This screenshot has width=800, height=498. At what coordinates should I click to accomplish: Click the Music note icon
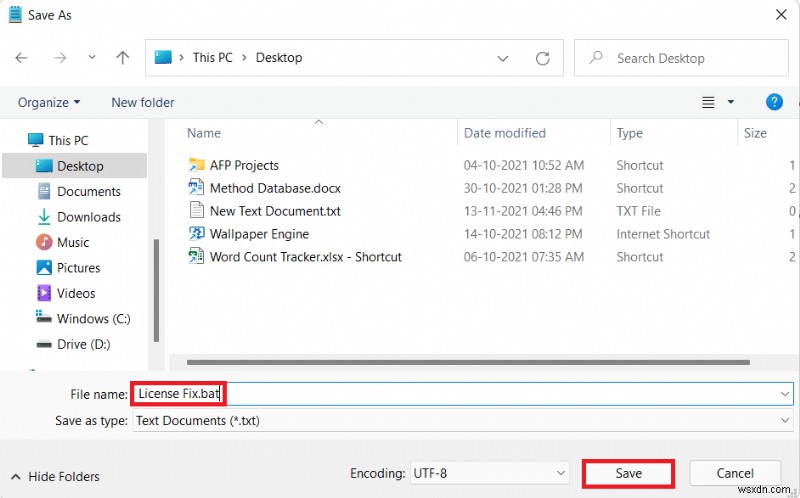click(x=44, y=242)
